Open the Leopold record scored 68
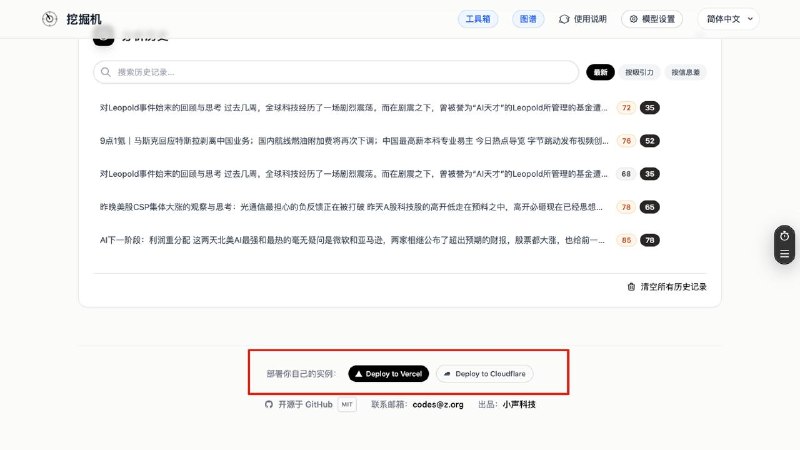800x450 pixels. (x=354, y=174)
